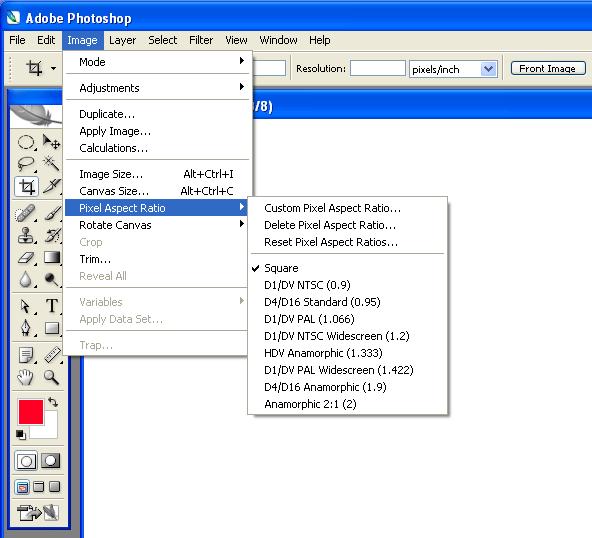Open the Edit menu
The width and height of the screenshot is (592, 538).
[46, 40]
